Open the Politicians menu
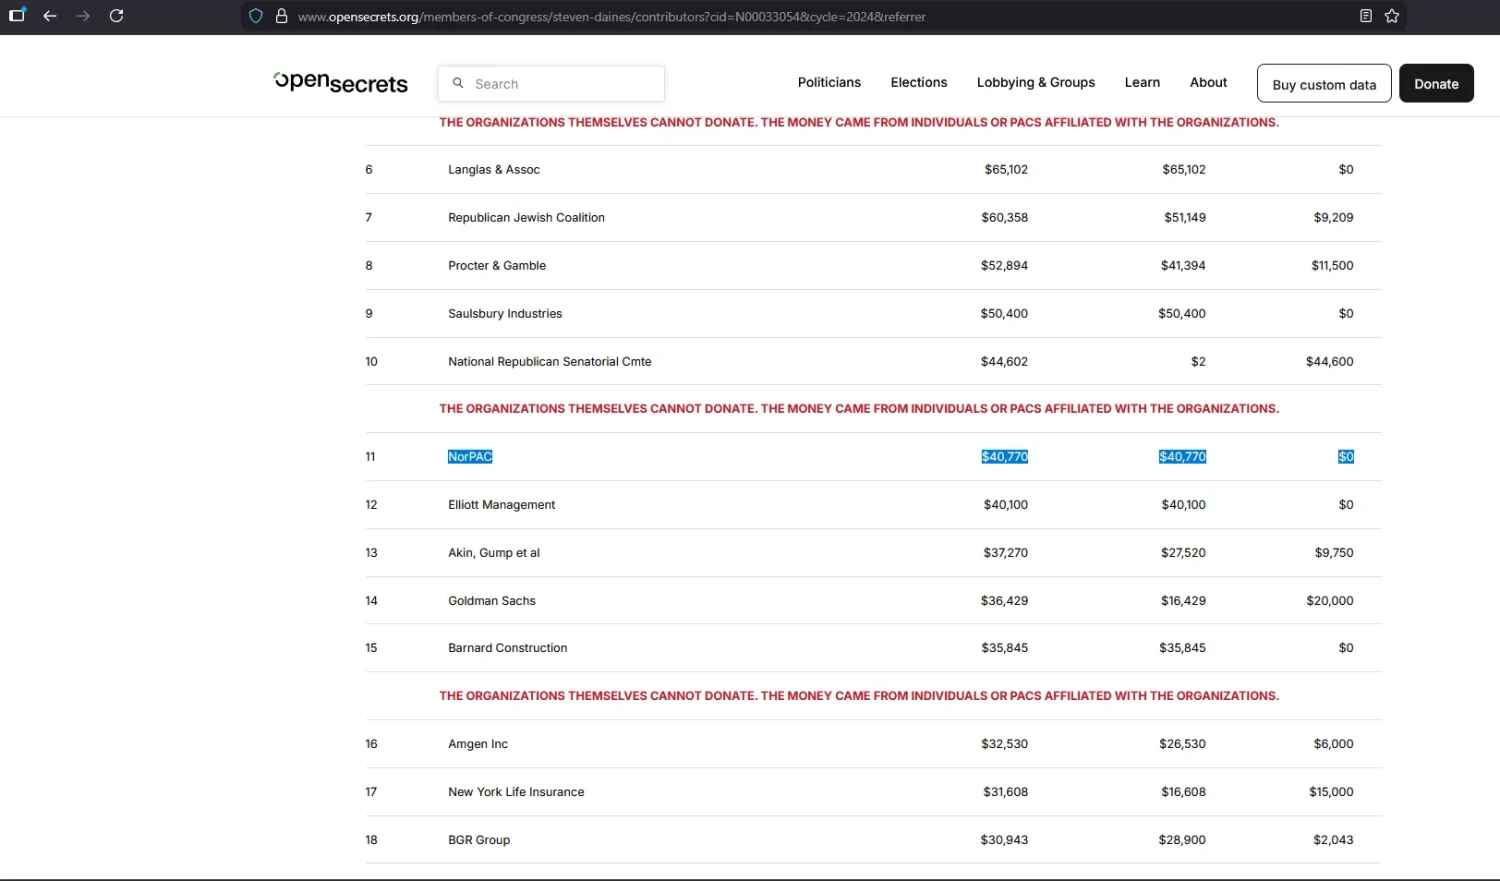The height and width of the screenshot is (881, 1500). coord(829,82)
